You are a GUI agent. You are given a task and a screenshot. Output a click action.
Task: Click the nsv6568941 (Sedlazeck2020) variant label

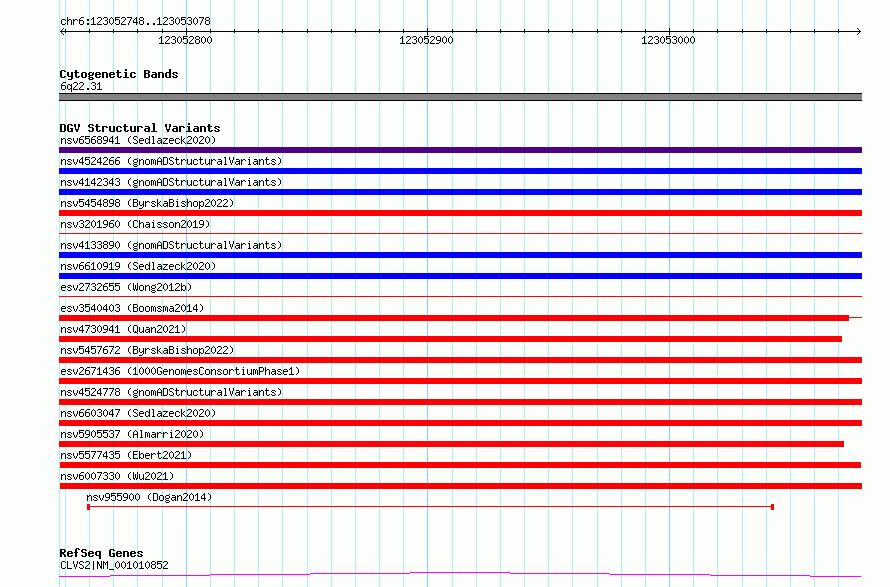(138, 140)
